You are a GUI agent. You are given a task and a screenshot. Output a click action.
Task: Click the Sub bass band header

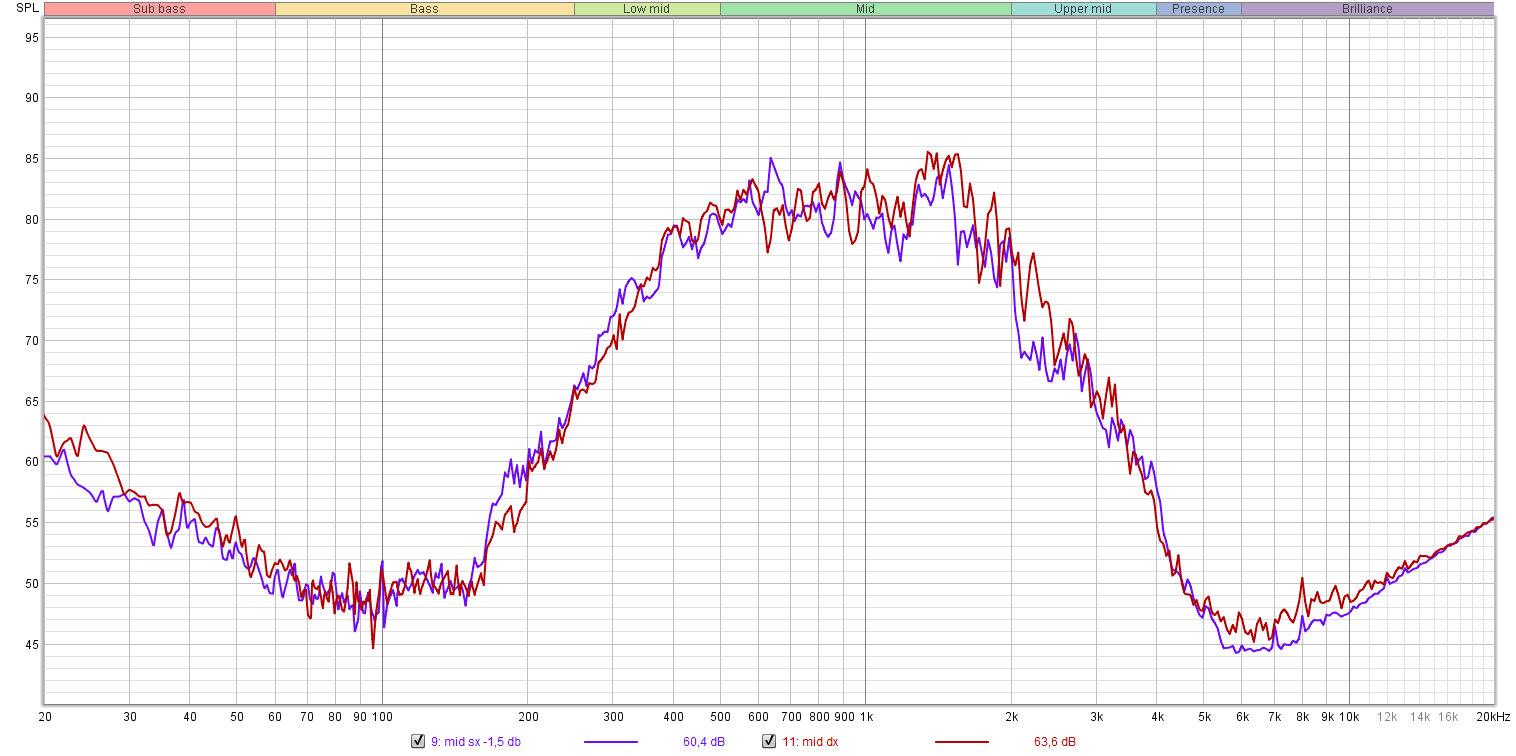(160, 9)
